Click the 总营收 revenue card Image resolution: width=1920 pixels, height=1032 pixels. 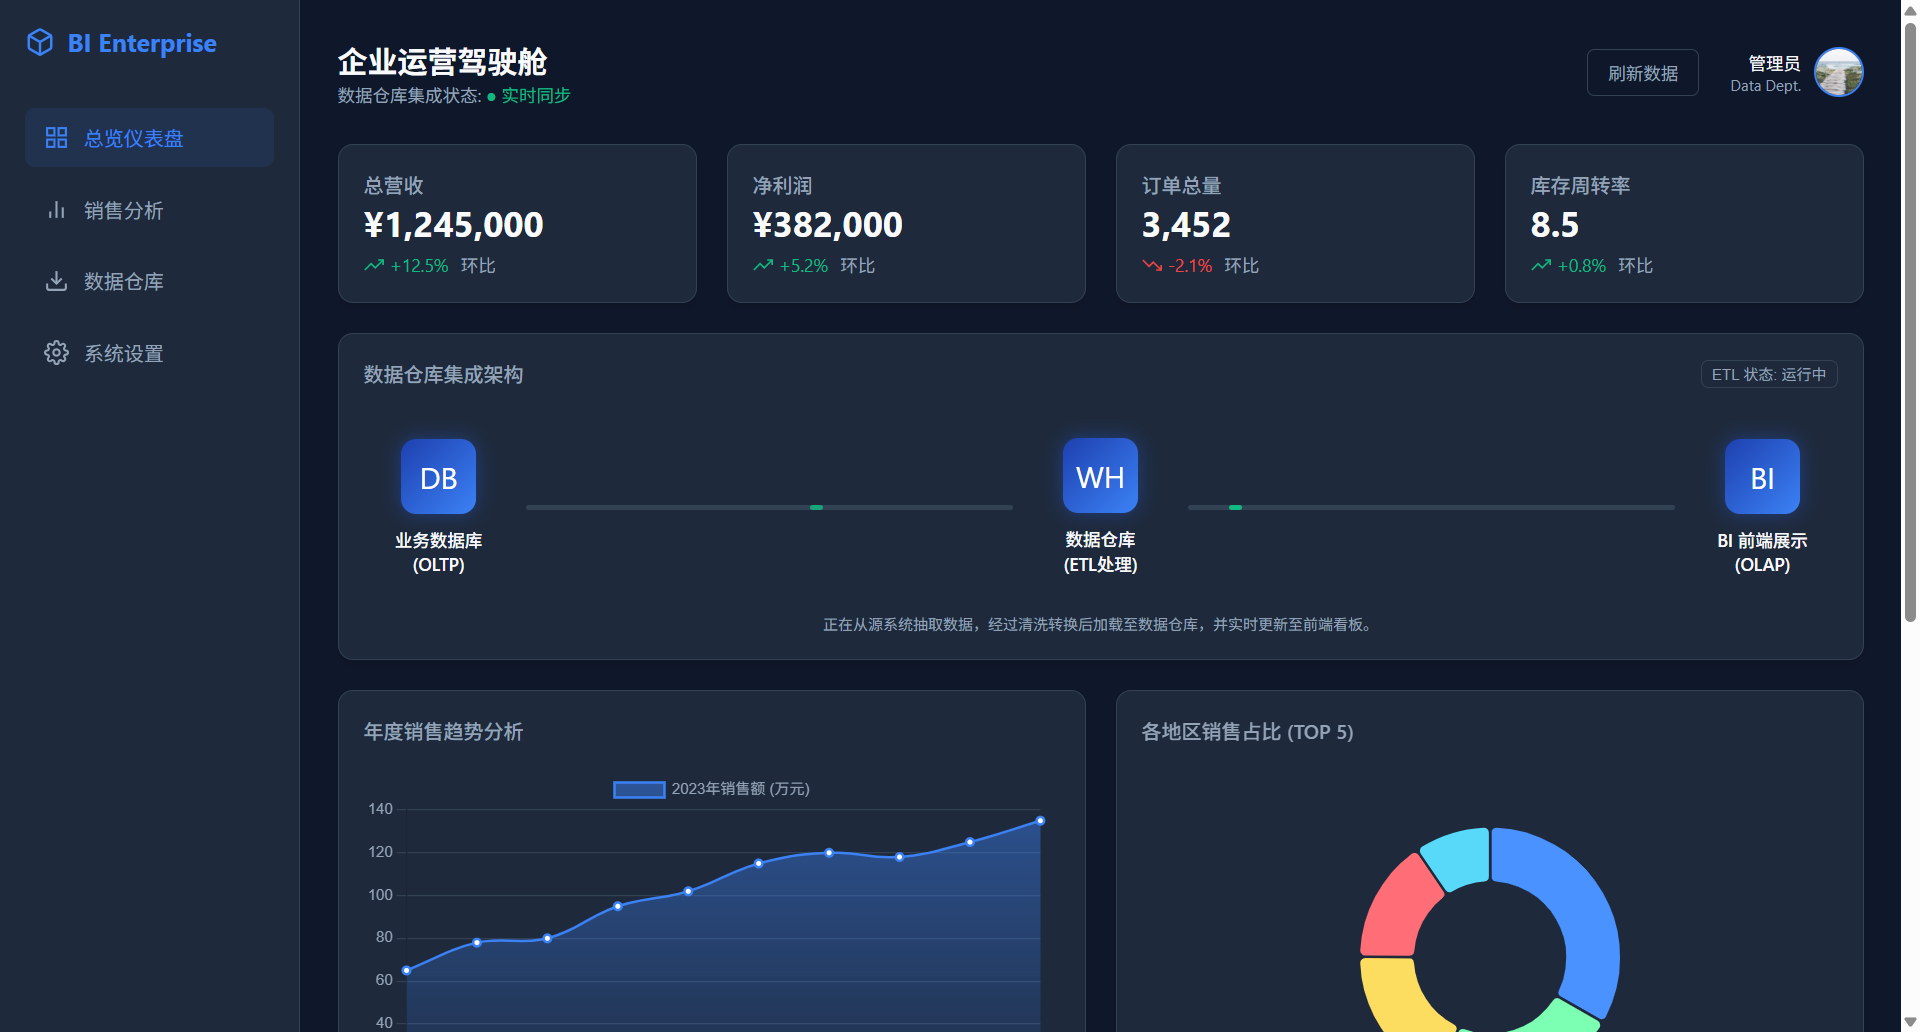[x=517, y=223]
